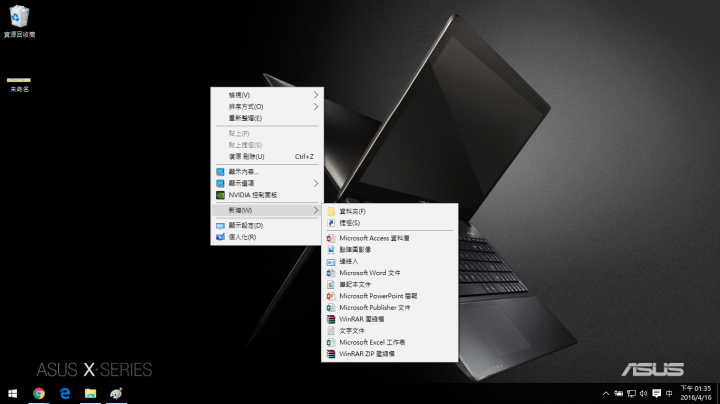The height and width of the screenshot is (404, 720).
Task: Select the 未命名 desktop item
Action: 19,85
